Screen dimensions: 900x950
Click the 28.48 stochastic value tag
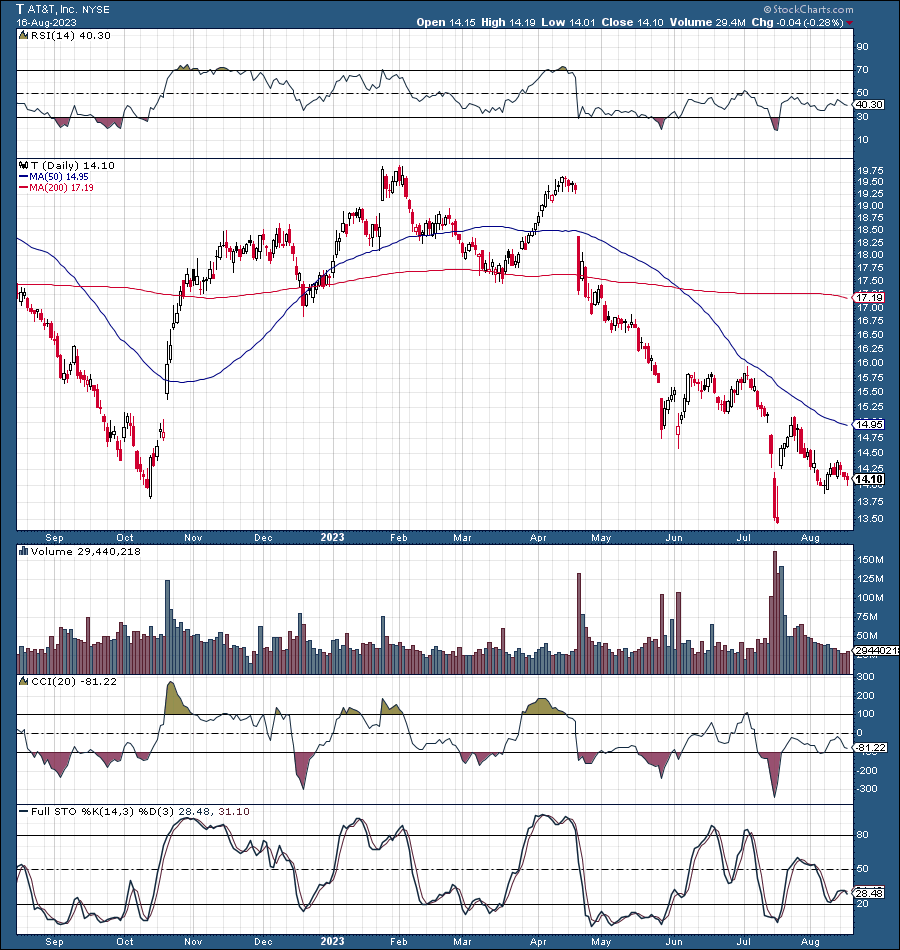[x=869, y=893]
